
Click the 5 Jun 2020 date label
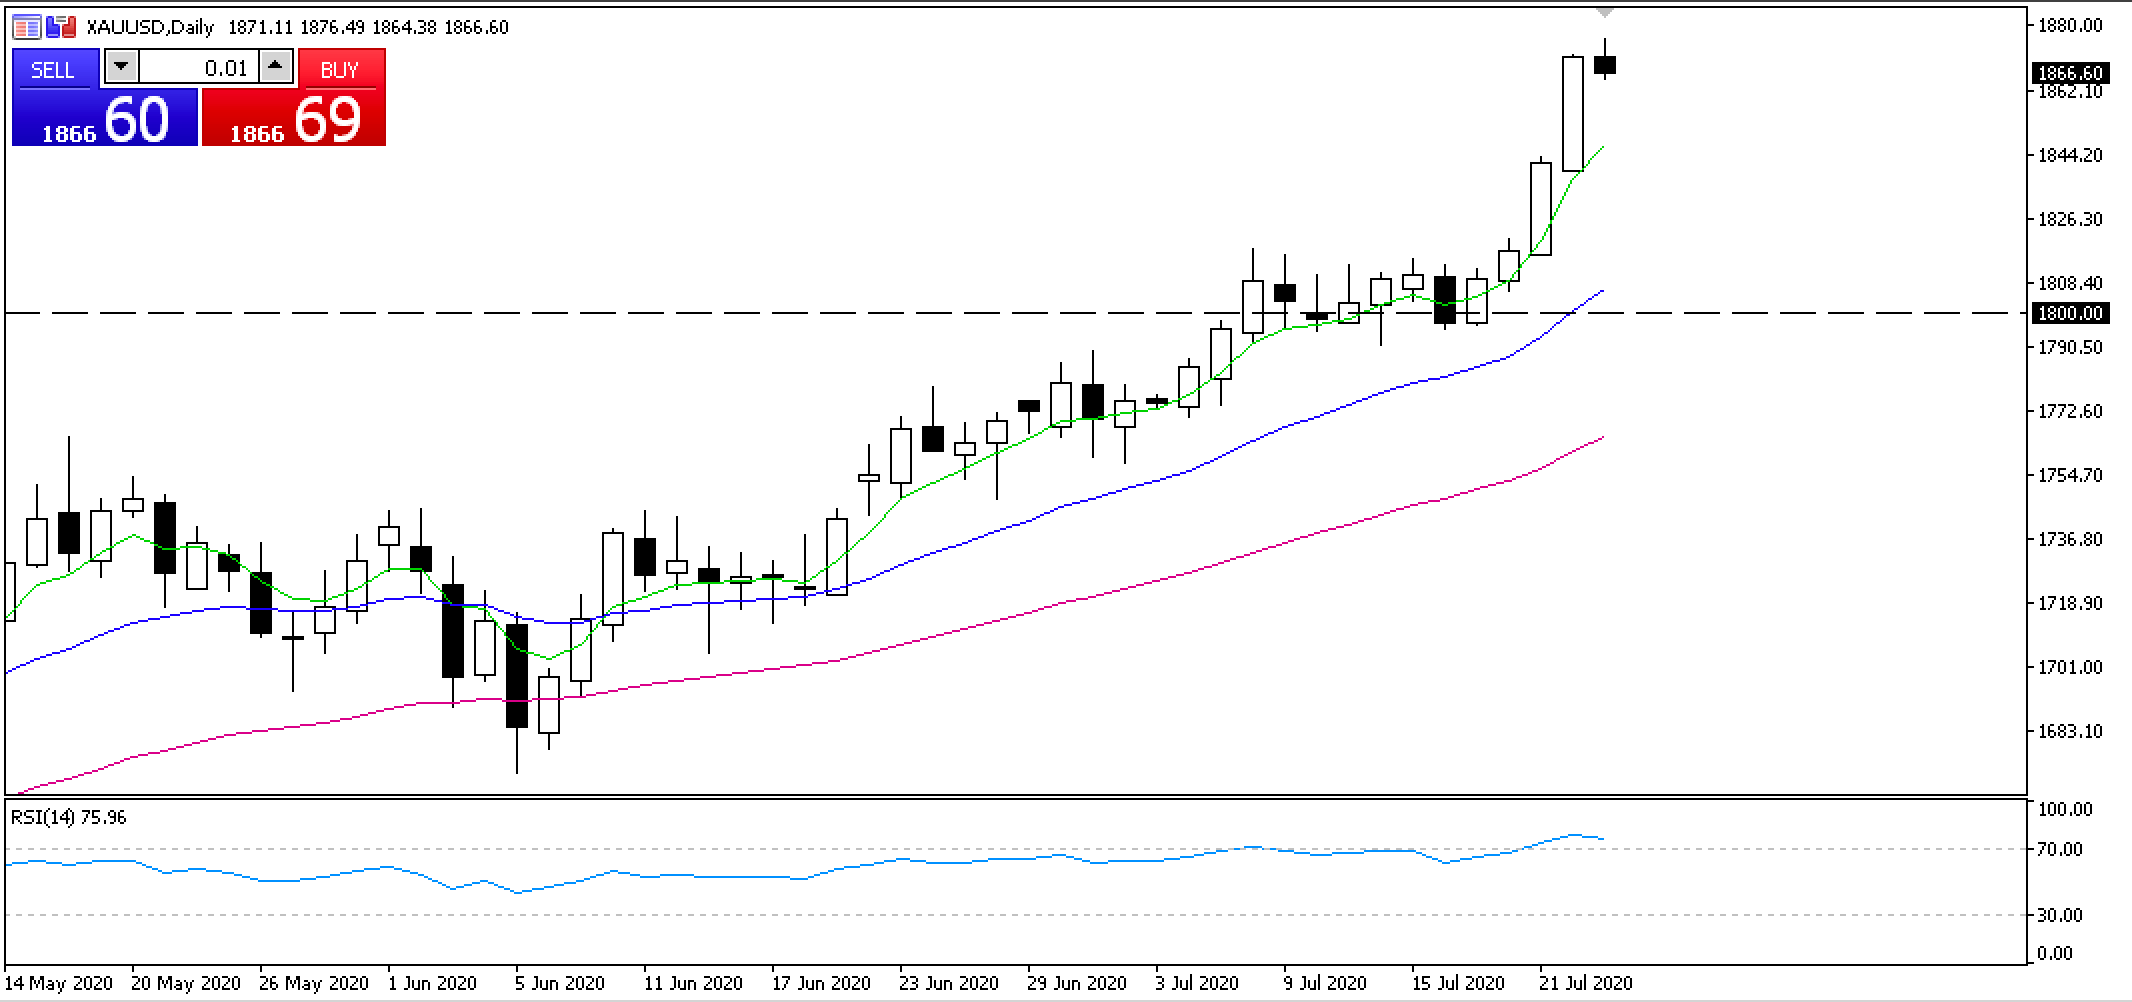coord(559,983)
